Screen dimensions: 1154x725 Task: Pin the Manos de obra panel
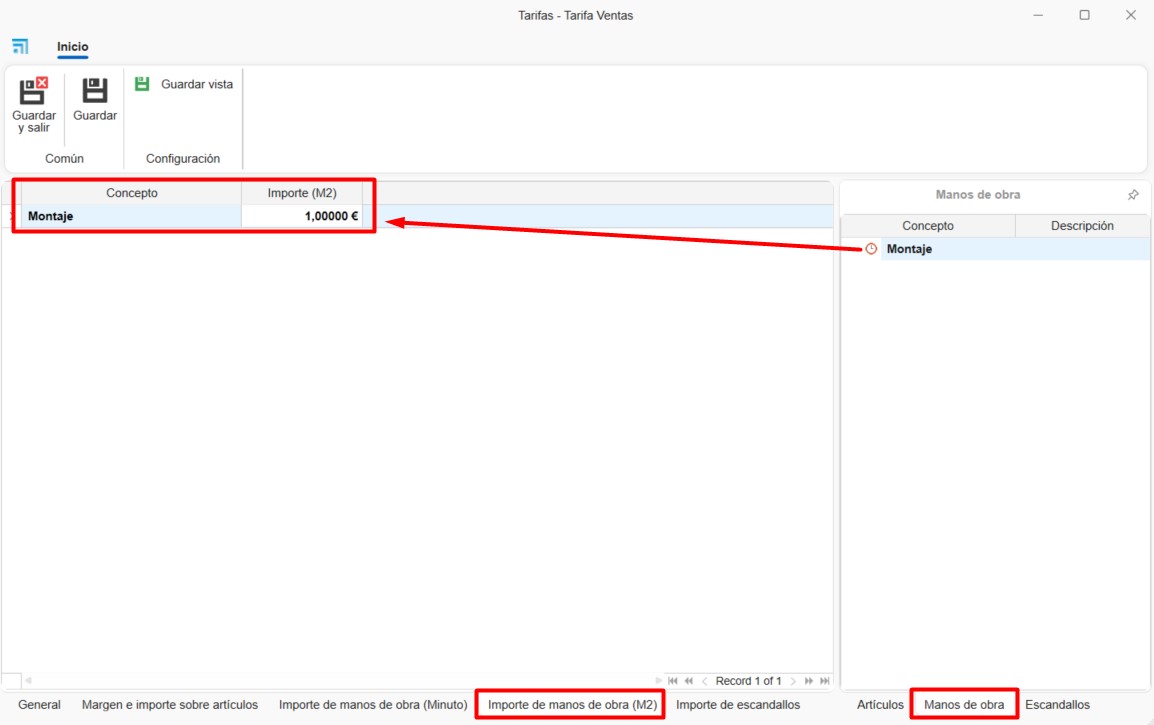click(1133, 195)
